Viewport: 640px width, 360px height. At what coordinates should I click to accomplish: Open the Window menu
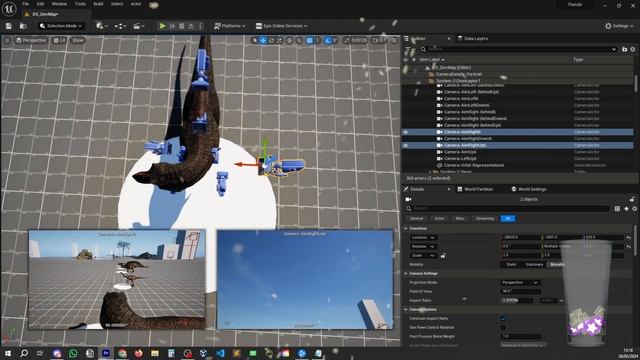(x=59, y=4)
